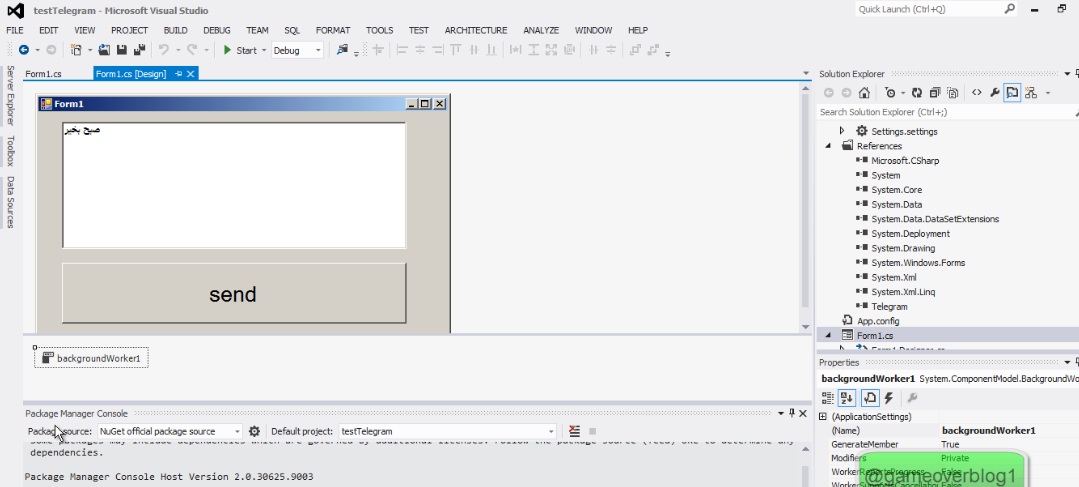
Task: Toggle Preview Selected Items in Solution Explorer
Action: pos(1012,93)
